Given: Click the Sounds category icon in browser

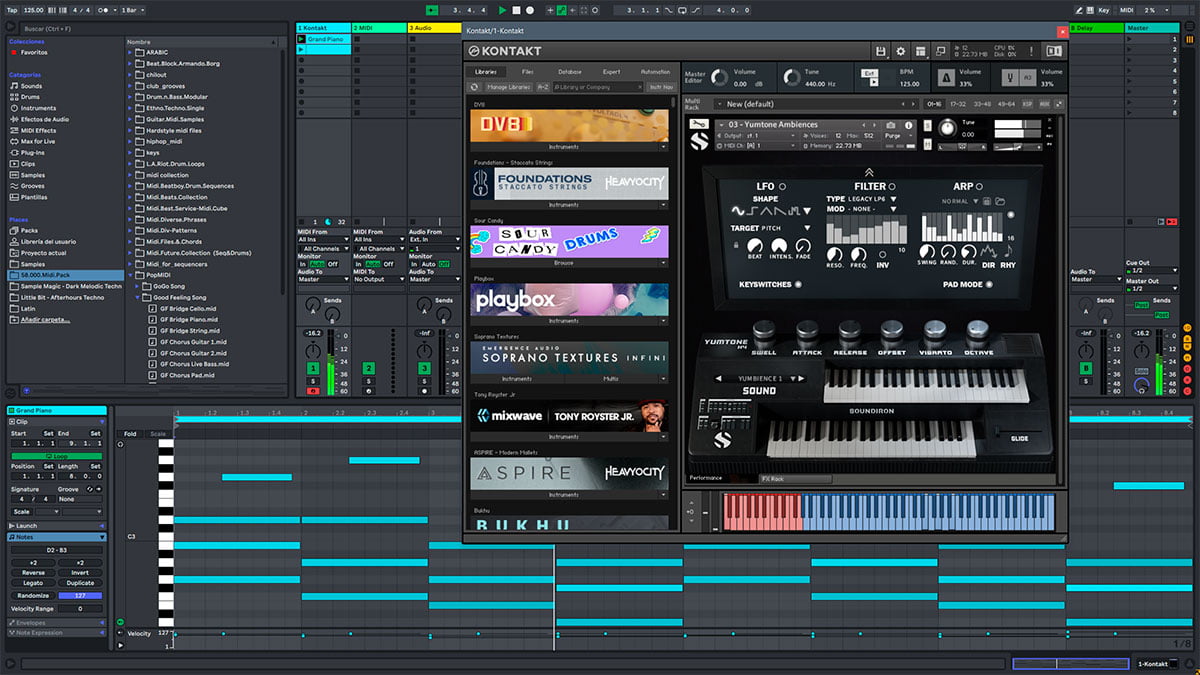Looking at the screenshot, I should (14, 86).
